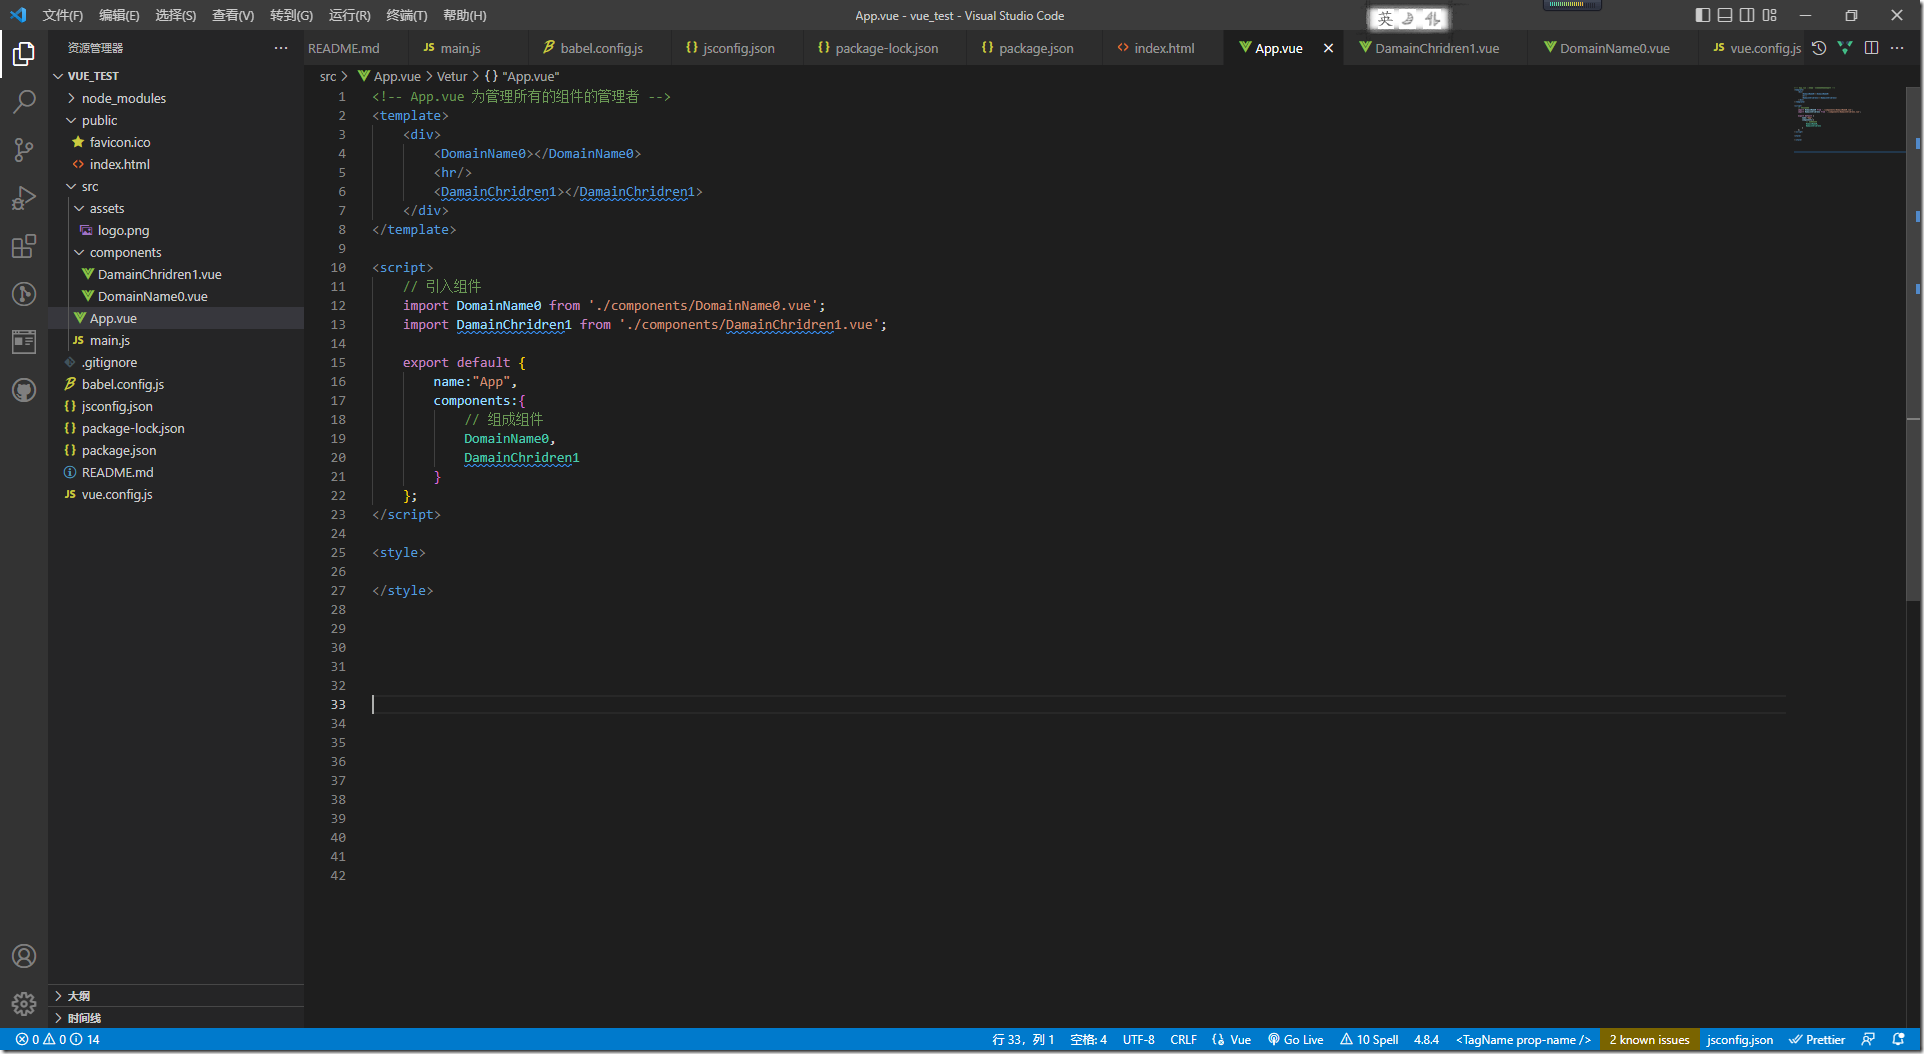Expand the 时间线 timeline section
Viewport: 1924px width, 1054px height.
[x=176, y=1018]
